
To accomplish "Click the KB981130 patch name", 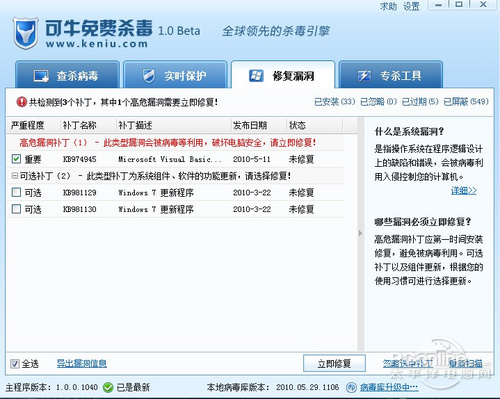I will point(80,209).
